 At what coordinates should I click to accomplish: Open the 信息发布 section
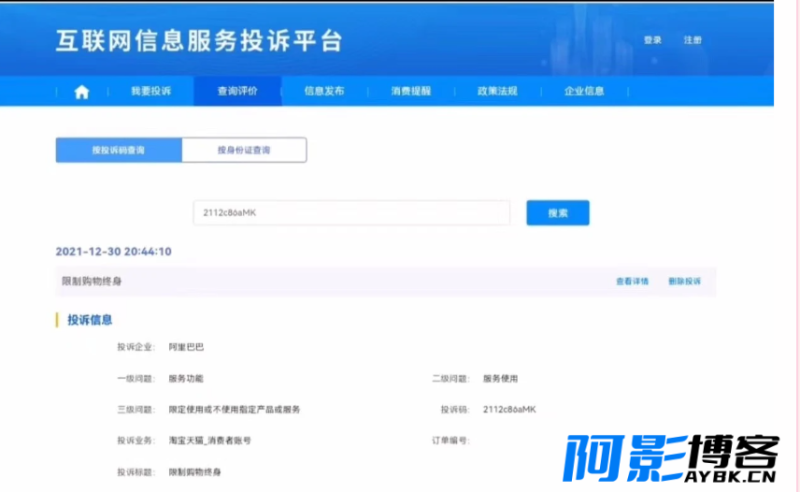324,91
